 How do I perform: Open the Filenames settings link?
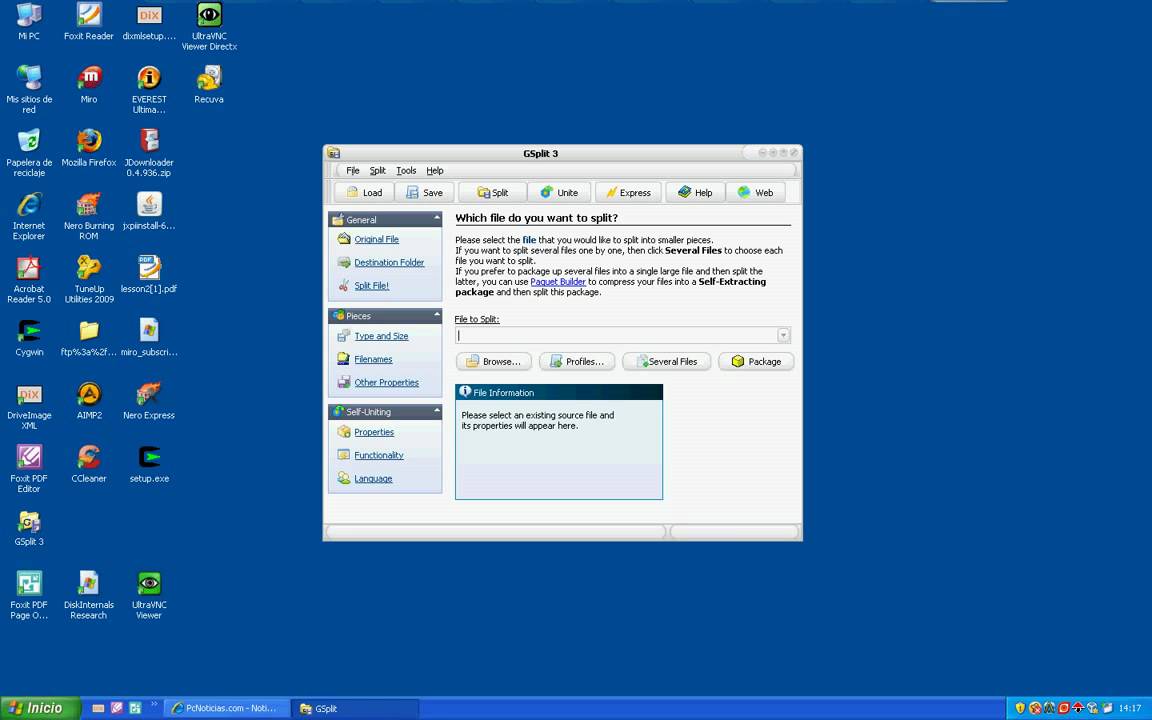coord(372,359)
